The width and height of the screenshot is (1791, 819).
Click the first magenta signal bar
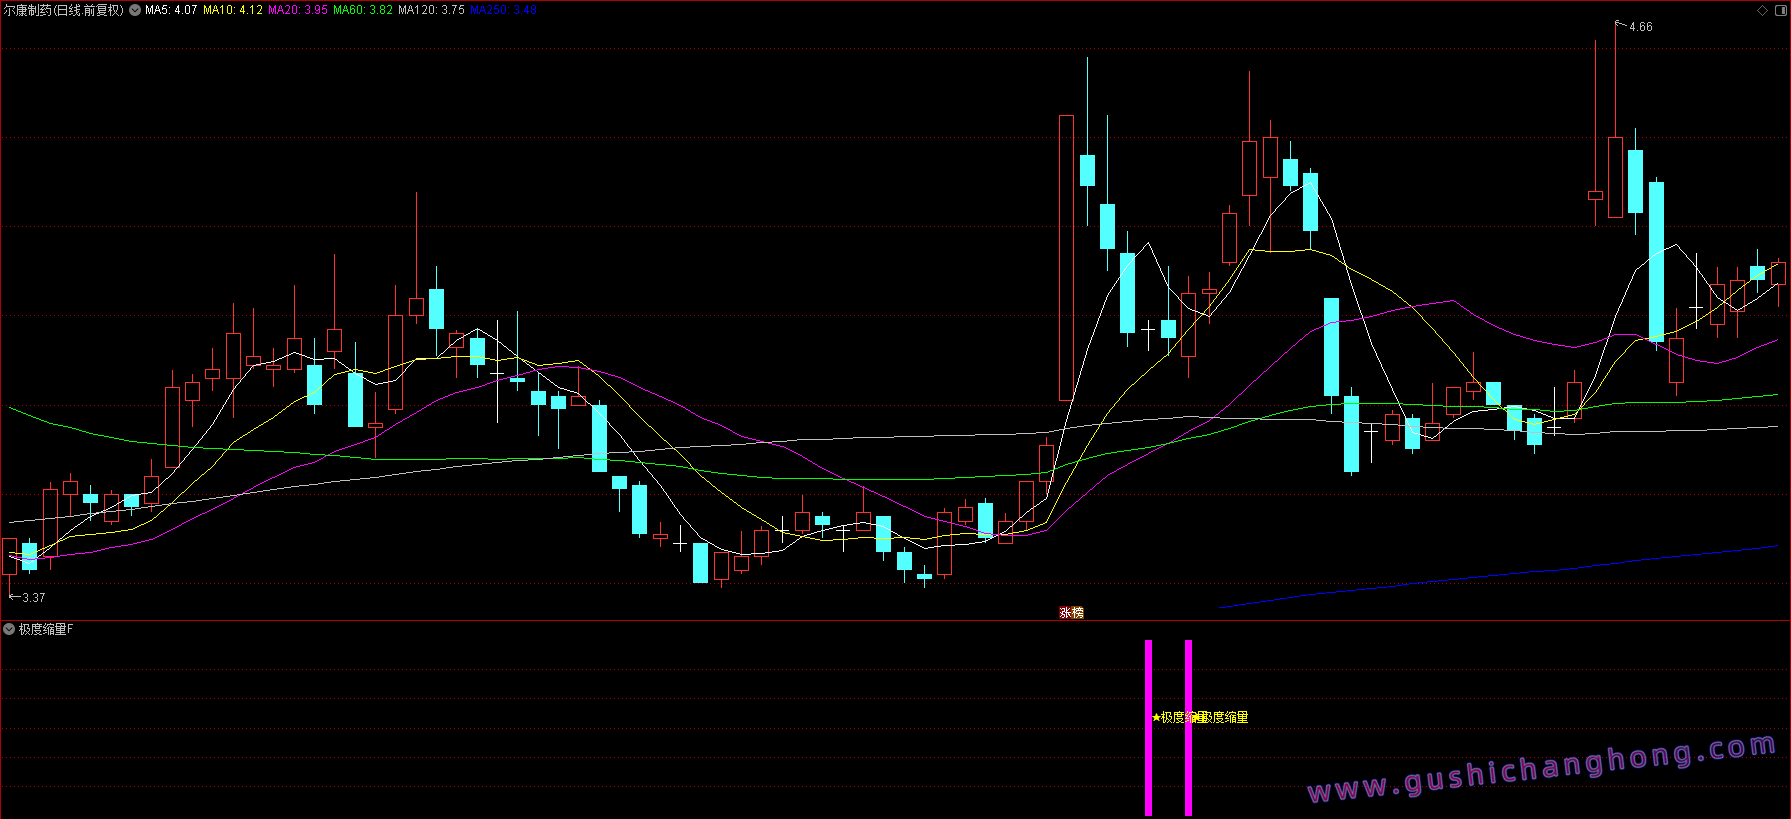[x=1148, y=727]
